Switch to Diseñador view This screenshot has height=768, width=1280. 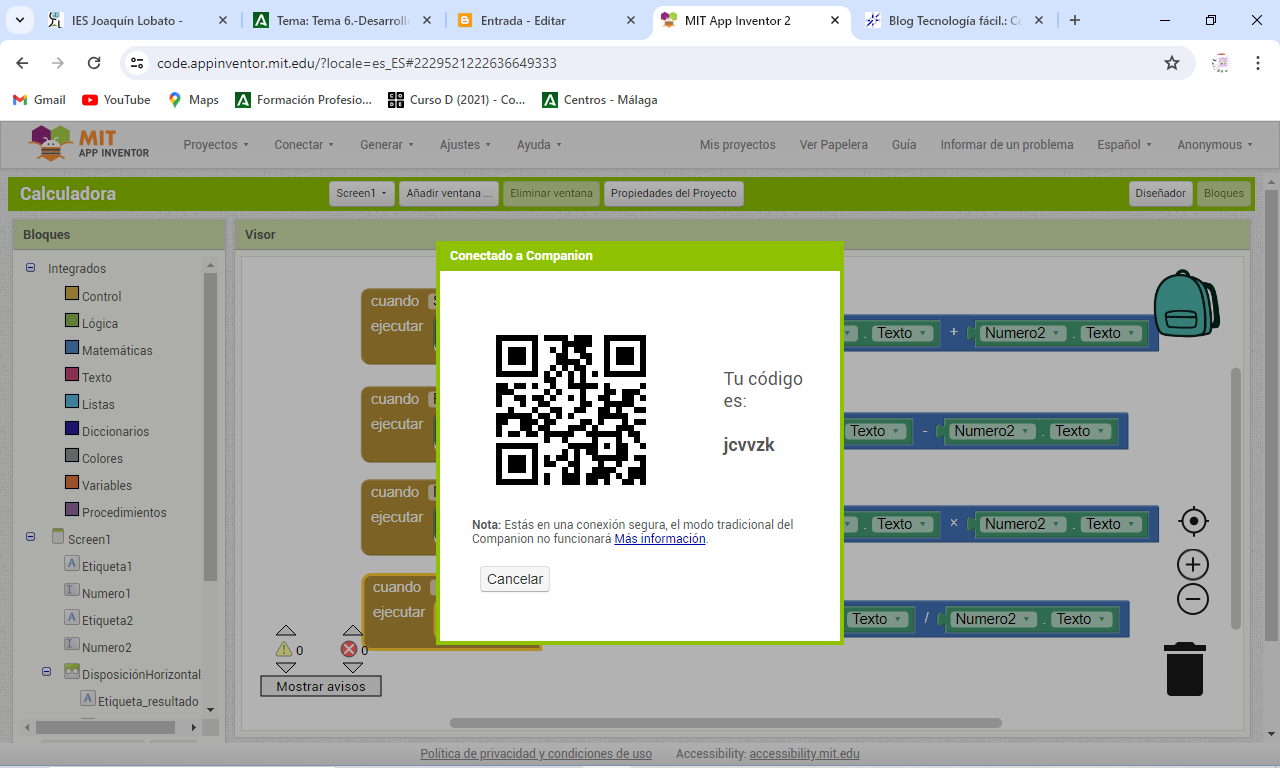point(1160,193)
